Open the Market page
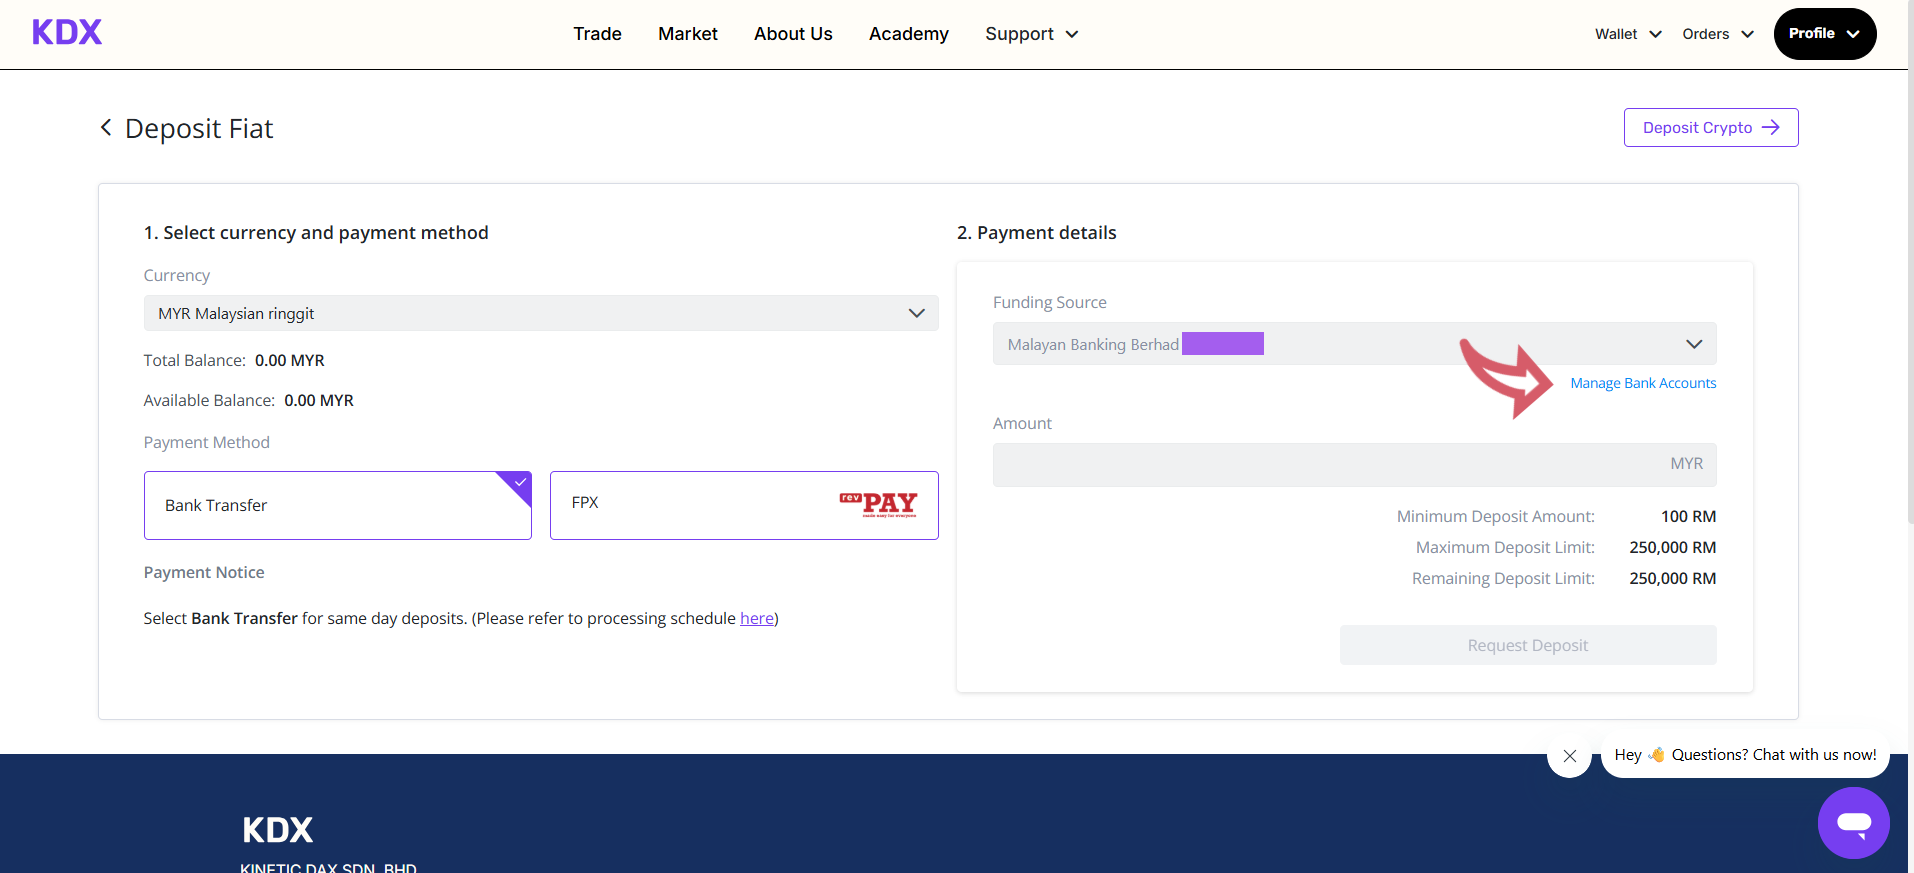 (x=688, y=34)
